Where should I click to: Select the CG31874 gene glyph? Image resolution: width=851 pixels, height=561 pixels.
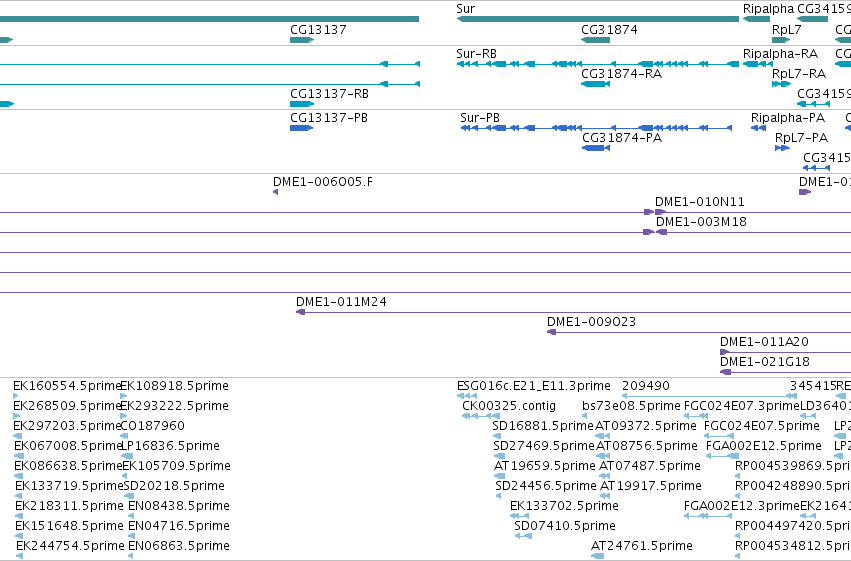pyautogui.click(x=595, y=40)
